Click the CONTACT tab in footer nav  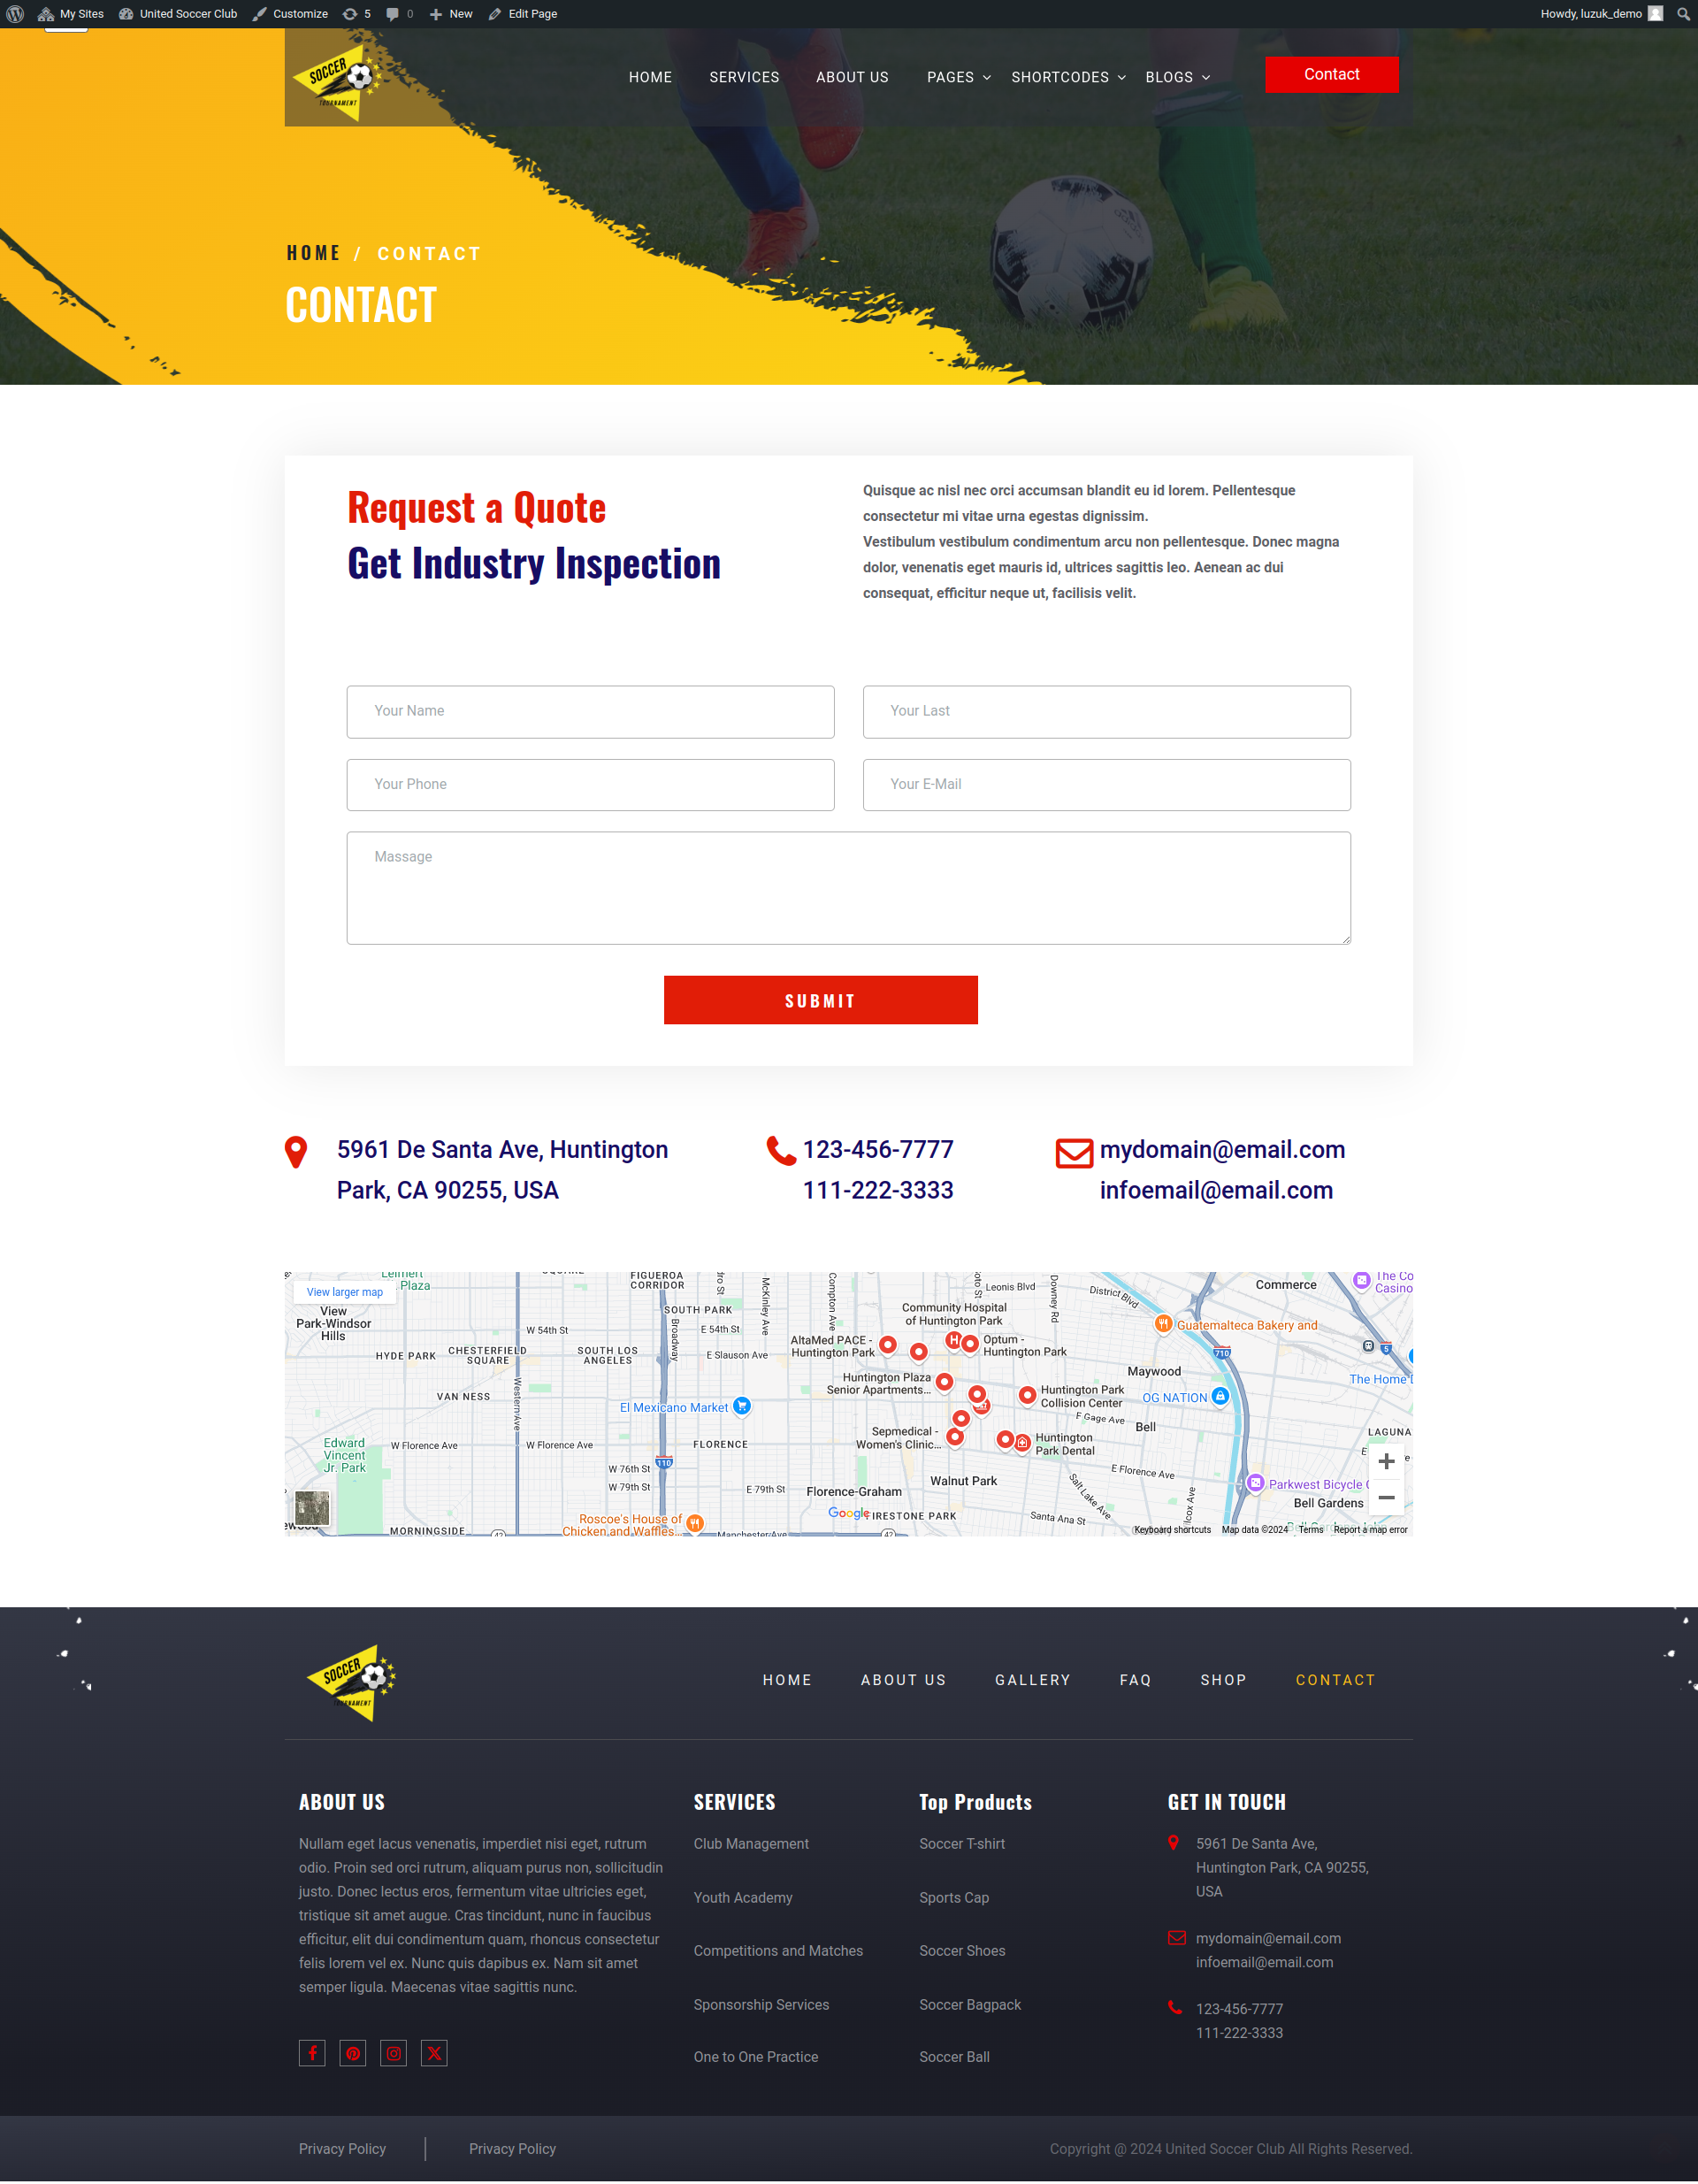coord(1336,1681)
